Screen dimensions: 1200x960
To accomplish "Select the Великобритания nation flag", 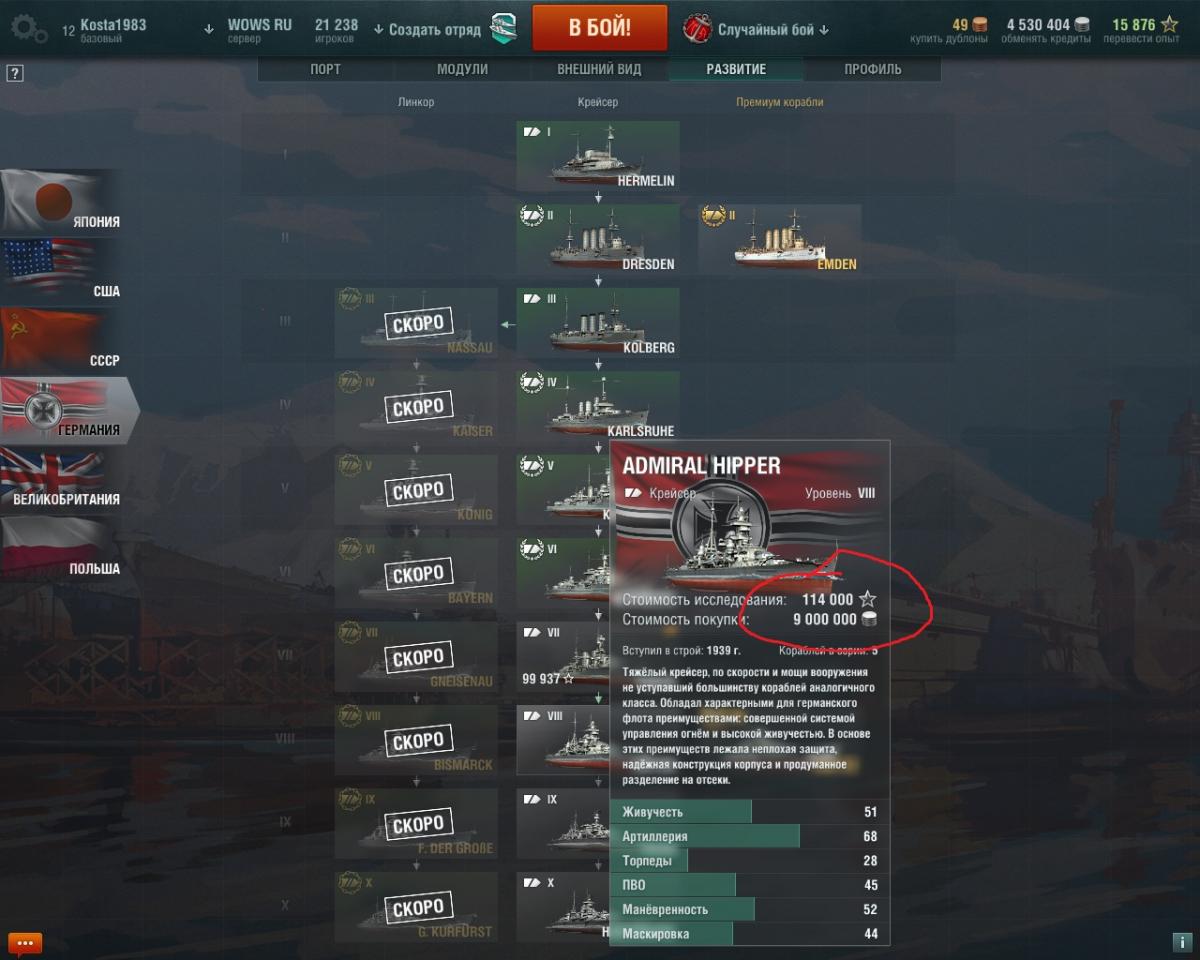I will pyautogui.click(x=62, y=478).
